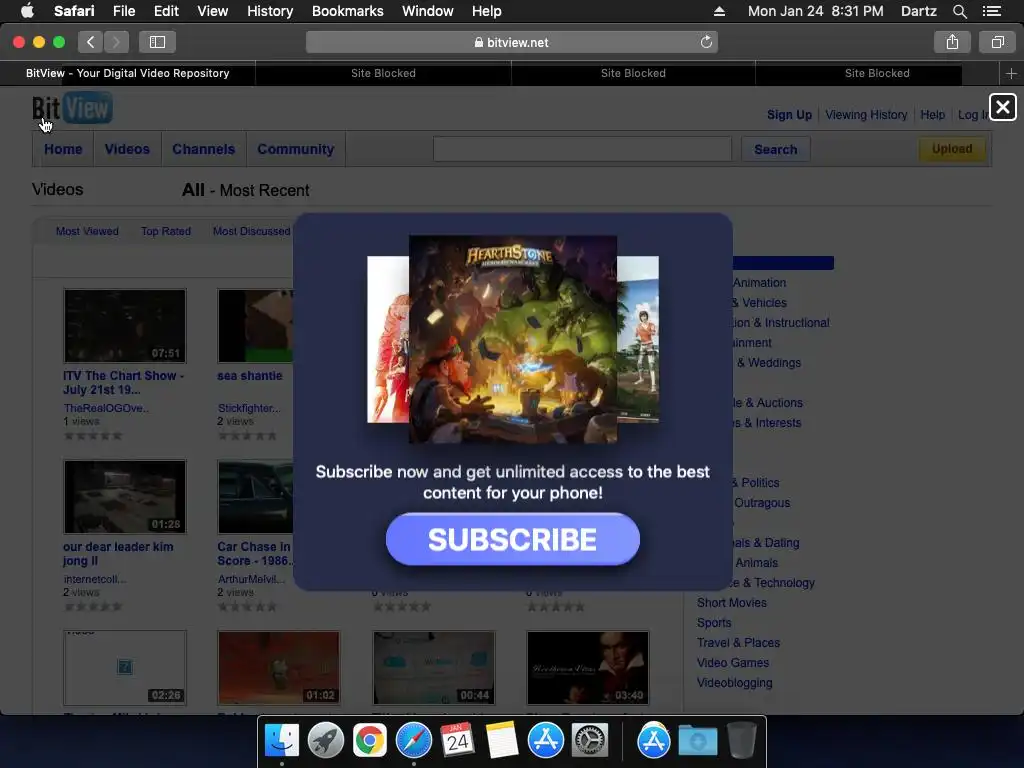Go to the Home navigation tab
The width and height of the screenshot is (1024, 768).
(x=63, y=149)
